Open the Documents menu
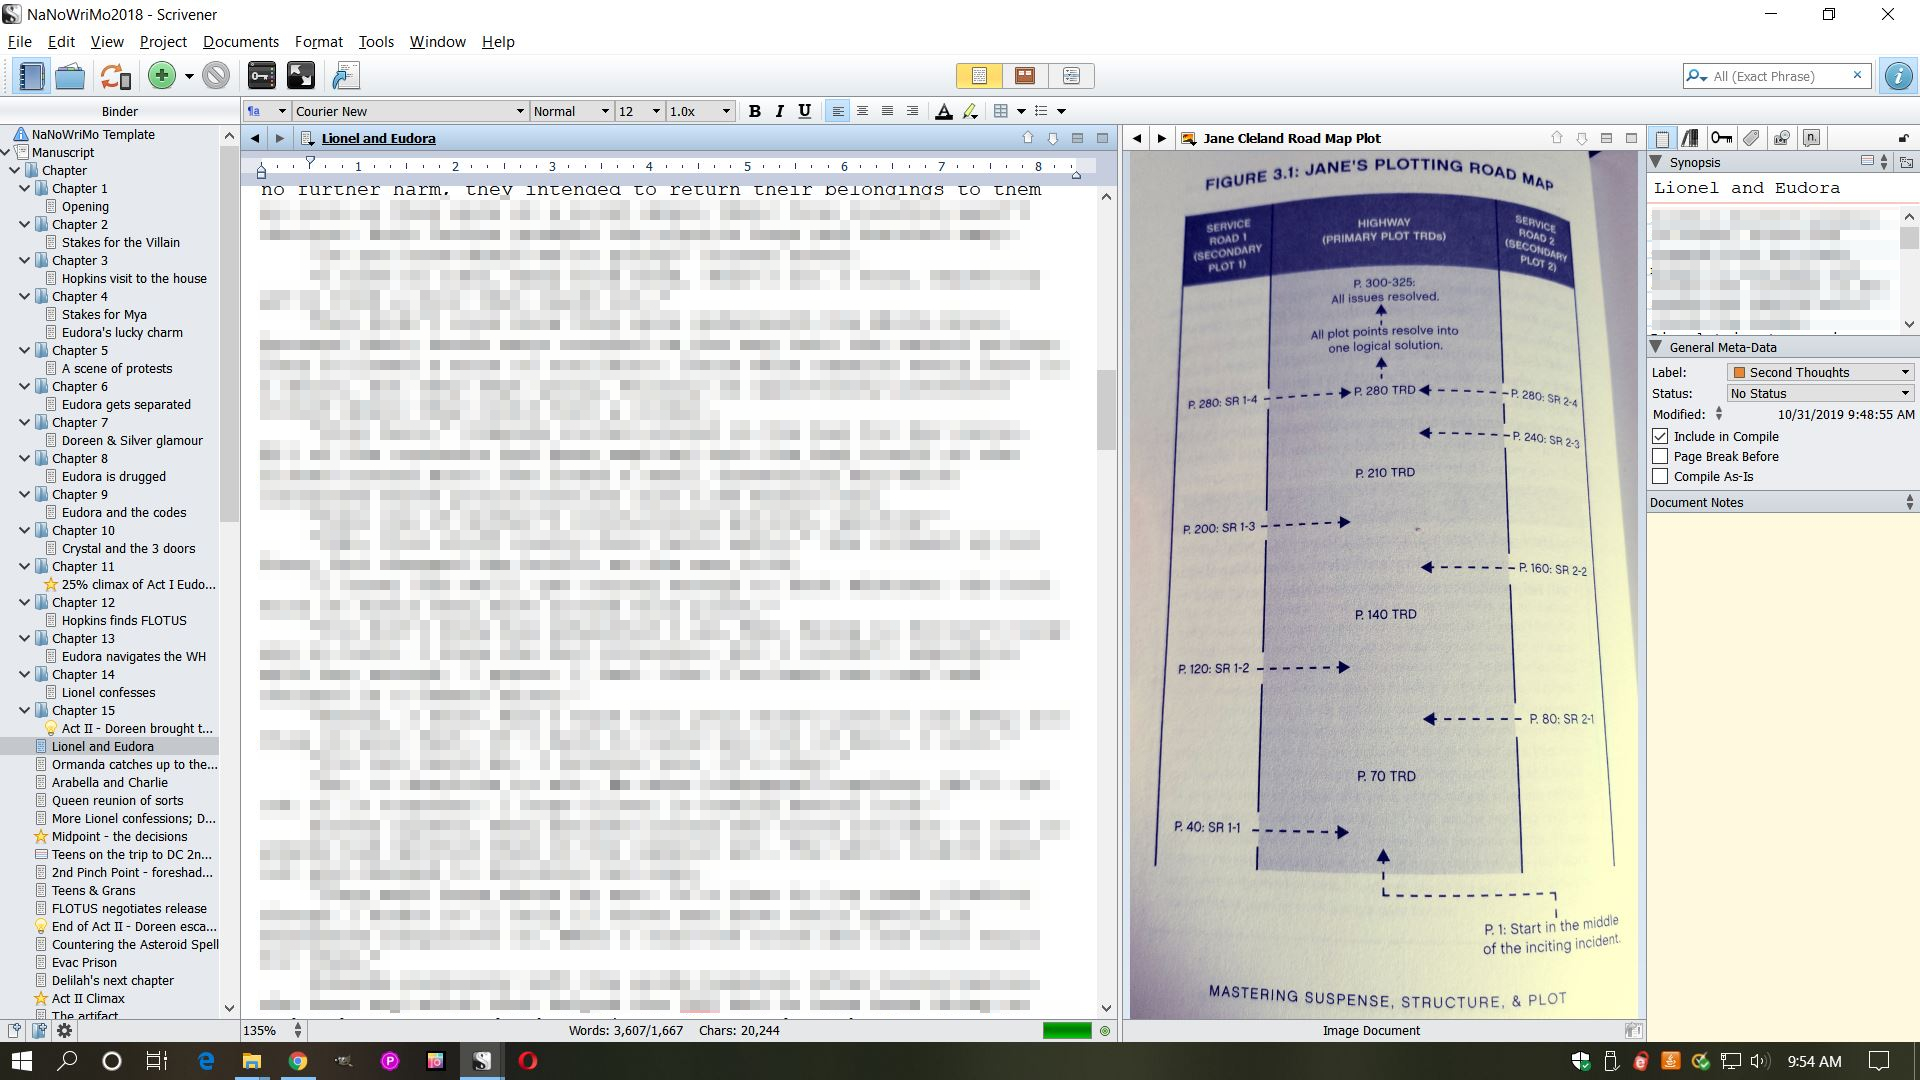Screen dimensions: 1920x1080 click(241, 42)
